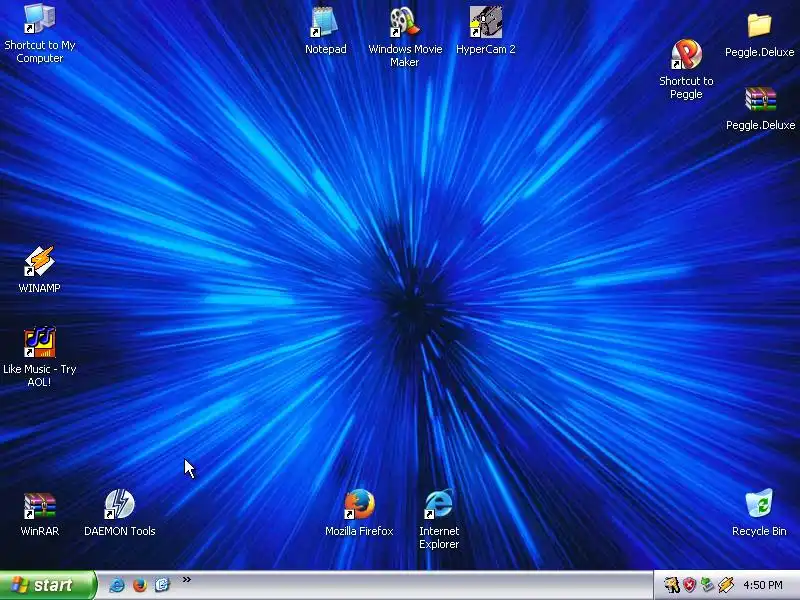This screenshot has width=800, height=600.
Task: Click the green device tray icon
Action: (707, 585)
